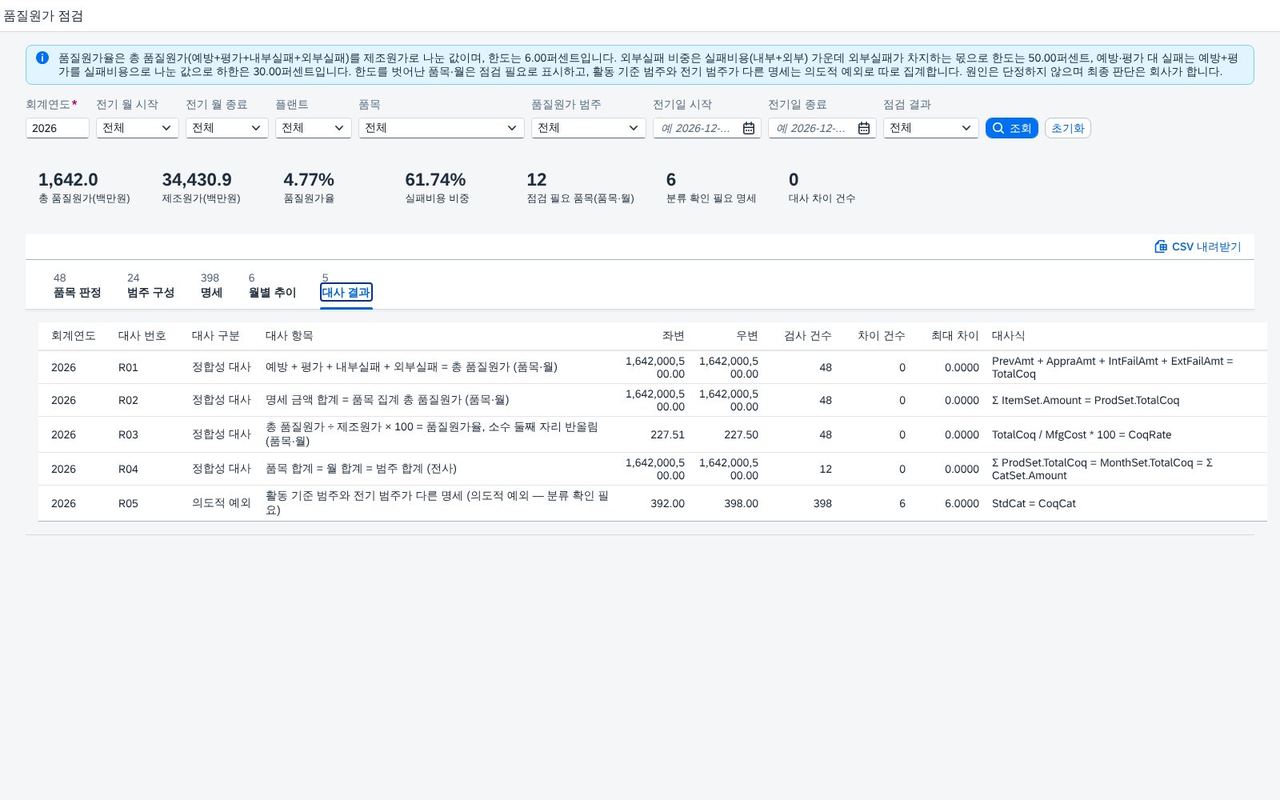Select the 월별 추이 tab
This screenshot has height=800, width=1280.
pyautogui.click(x=272, y=286)
